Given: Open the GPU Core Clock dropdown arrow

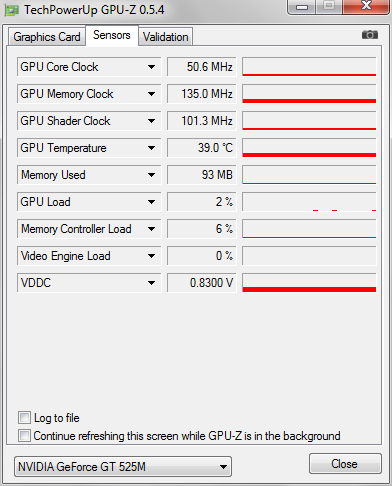Looking at the screenshot, I should coord(151,67).
